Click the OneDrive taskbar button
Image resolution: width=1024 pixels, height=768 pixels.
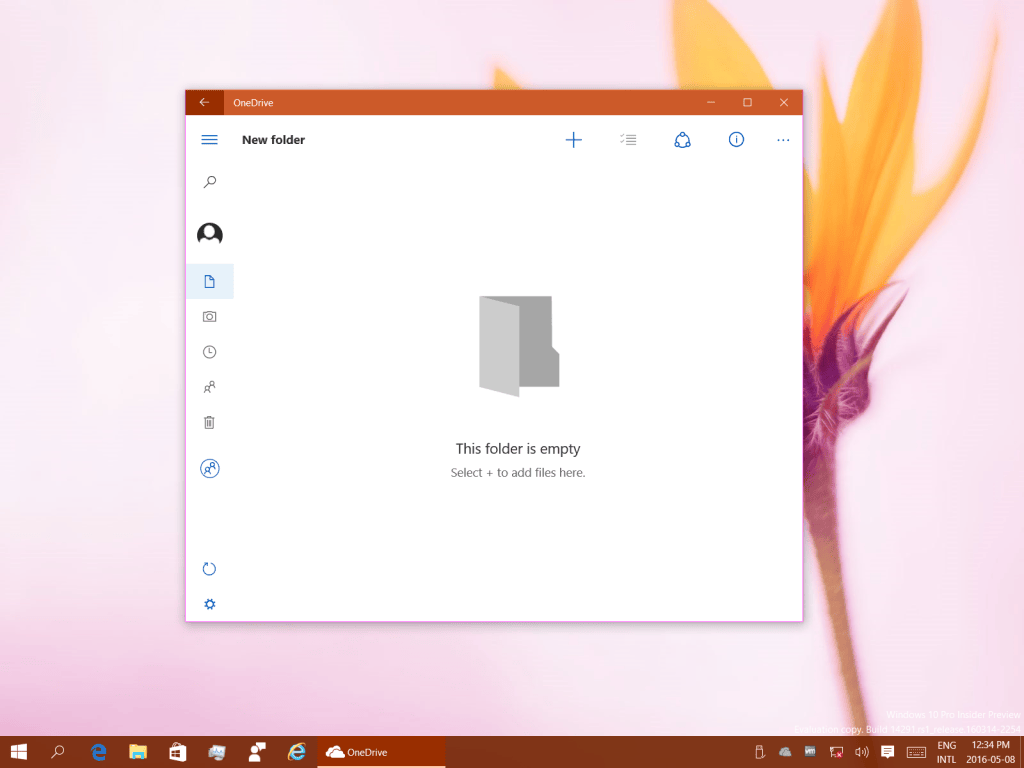click(x=381, y=752)
